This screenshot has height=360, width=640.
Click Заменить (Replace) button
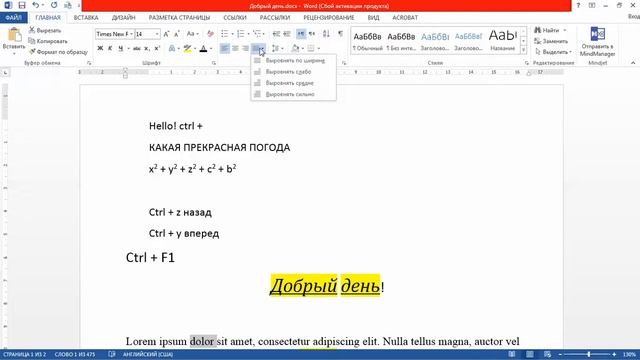coord(551,41)
